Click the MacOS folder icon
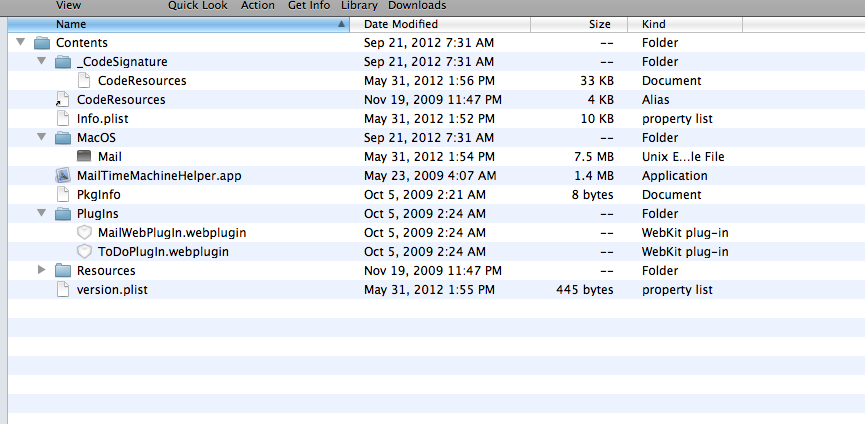Image resolution: width=865 pixels, height=424 pixels. (63, 138)
